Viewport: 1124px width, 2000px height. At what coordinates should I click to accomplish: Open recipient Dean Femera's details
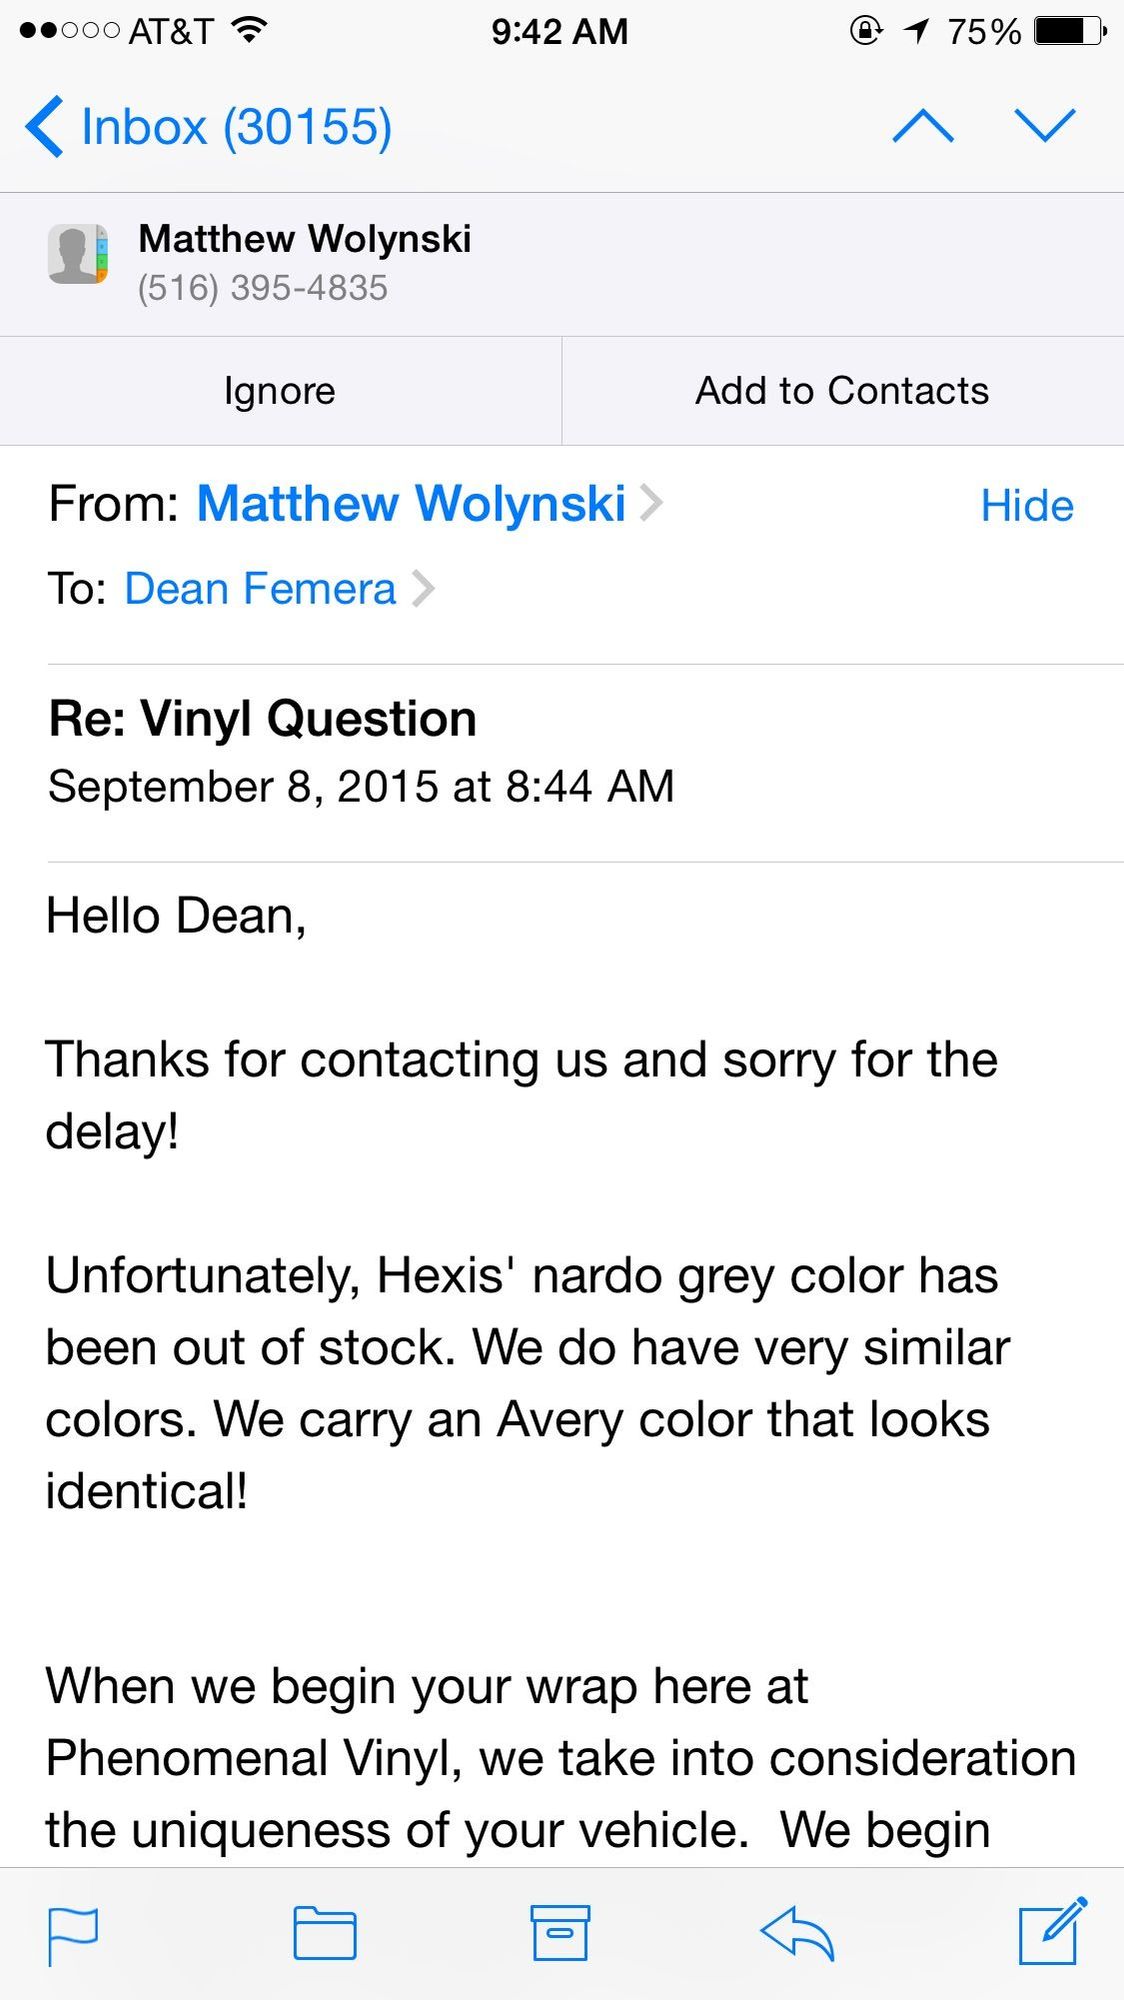point(260,589)
